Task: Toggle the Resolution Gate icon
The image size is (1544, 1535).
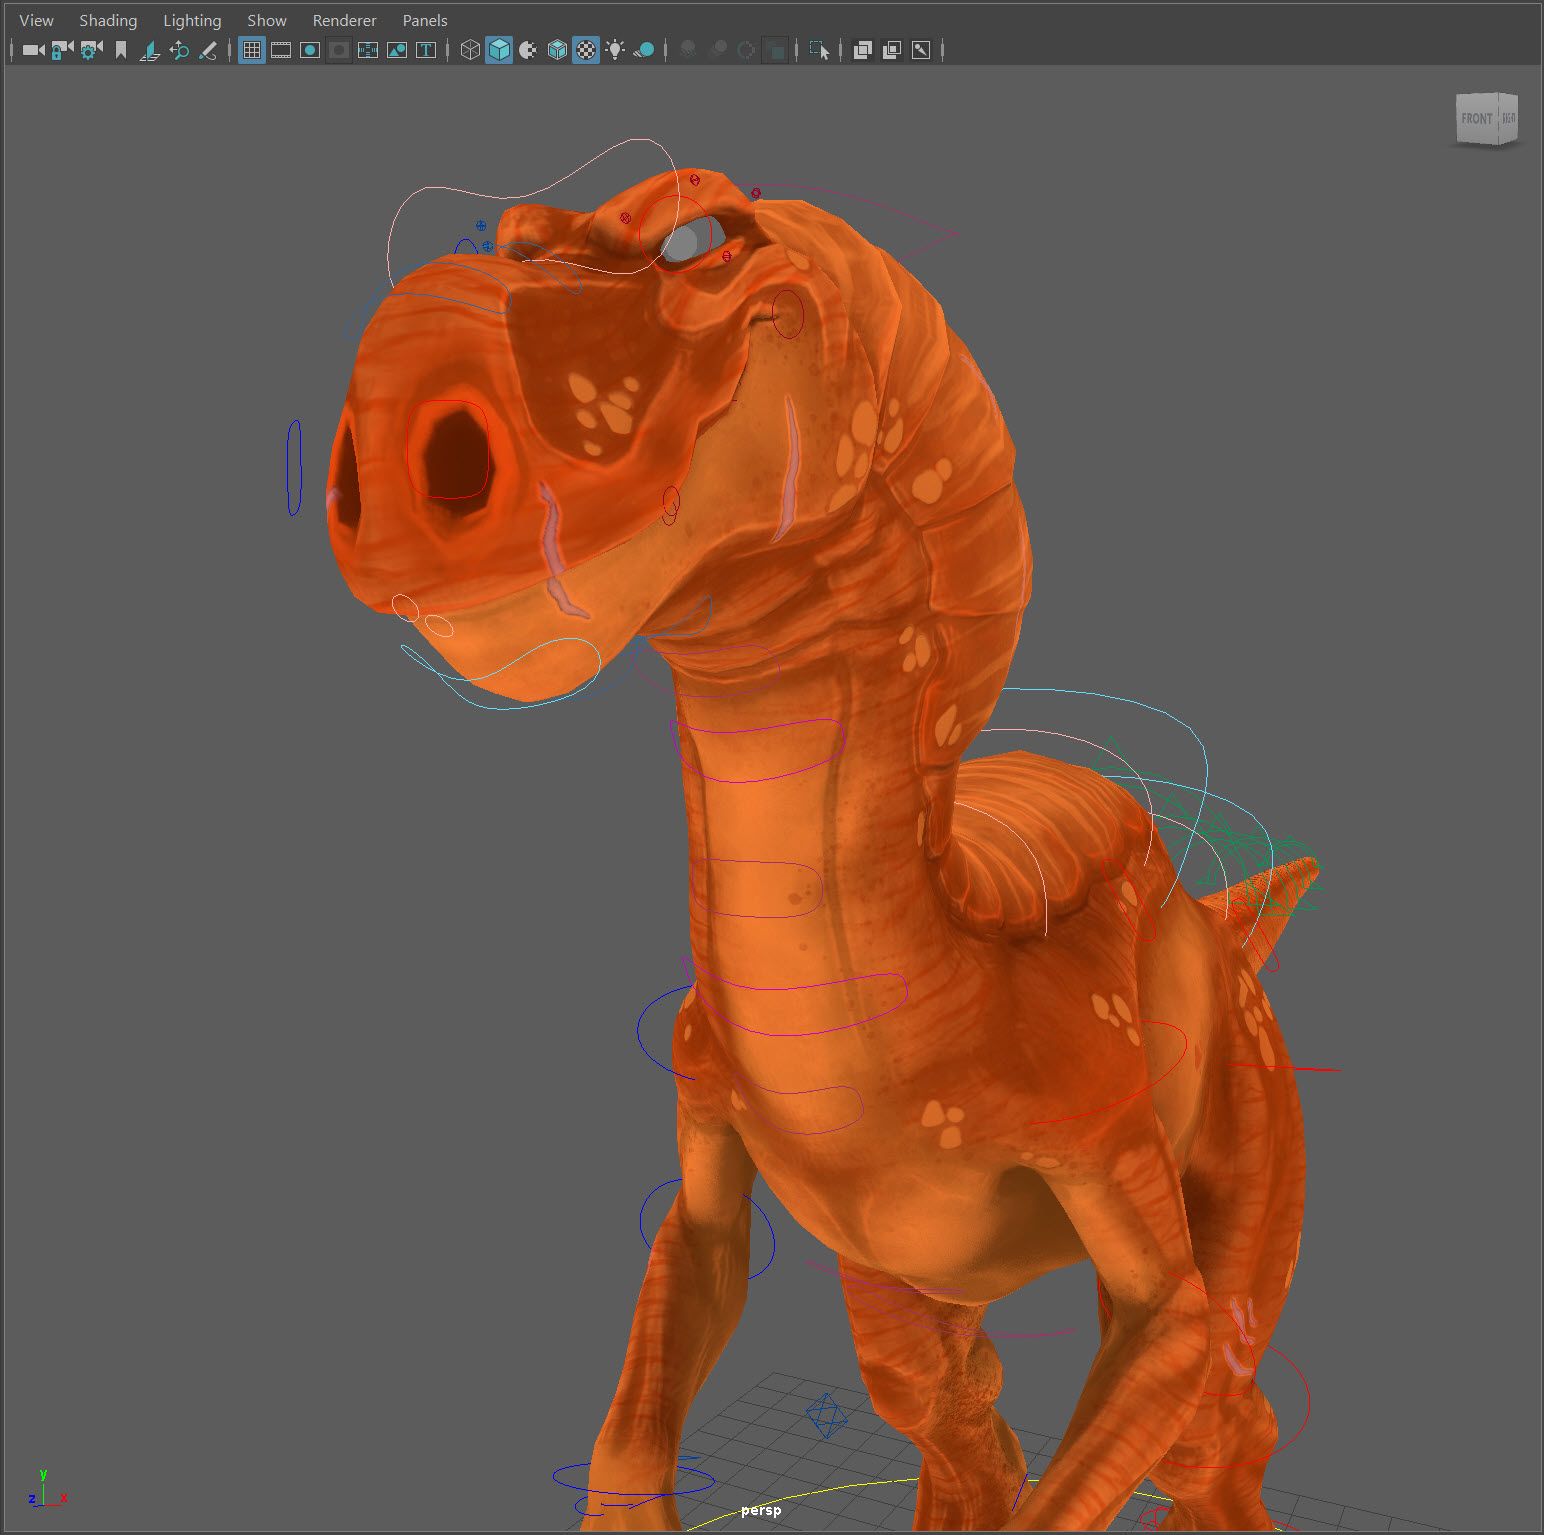Action: (310, 50)
